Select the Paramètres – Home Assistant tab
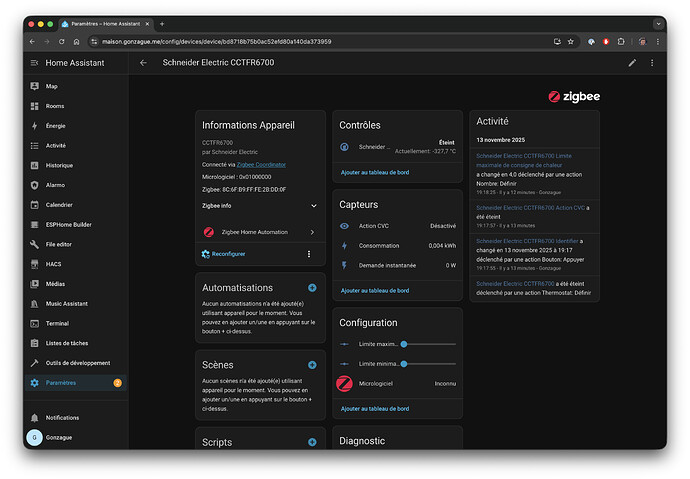The image size is (690, 479). (x=106, y=24)
